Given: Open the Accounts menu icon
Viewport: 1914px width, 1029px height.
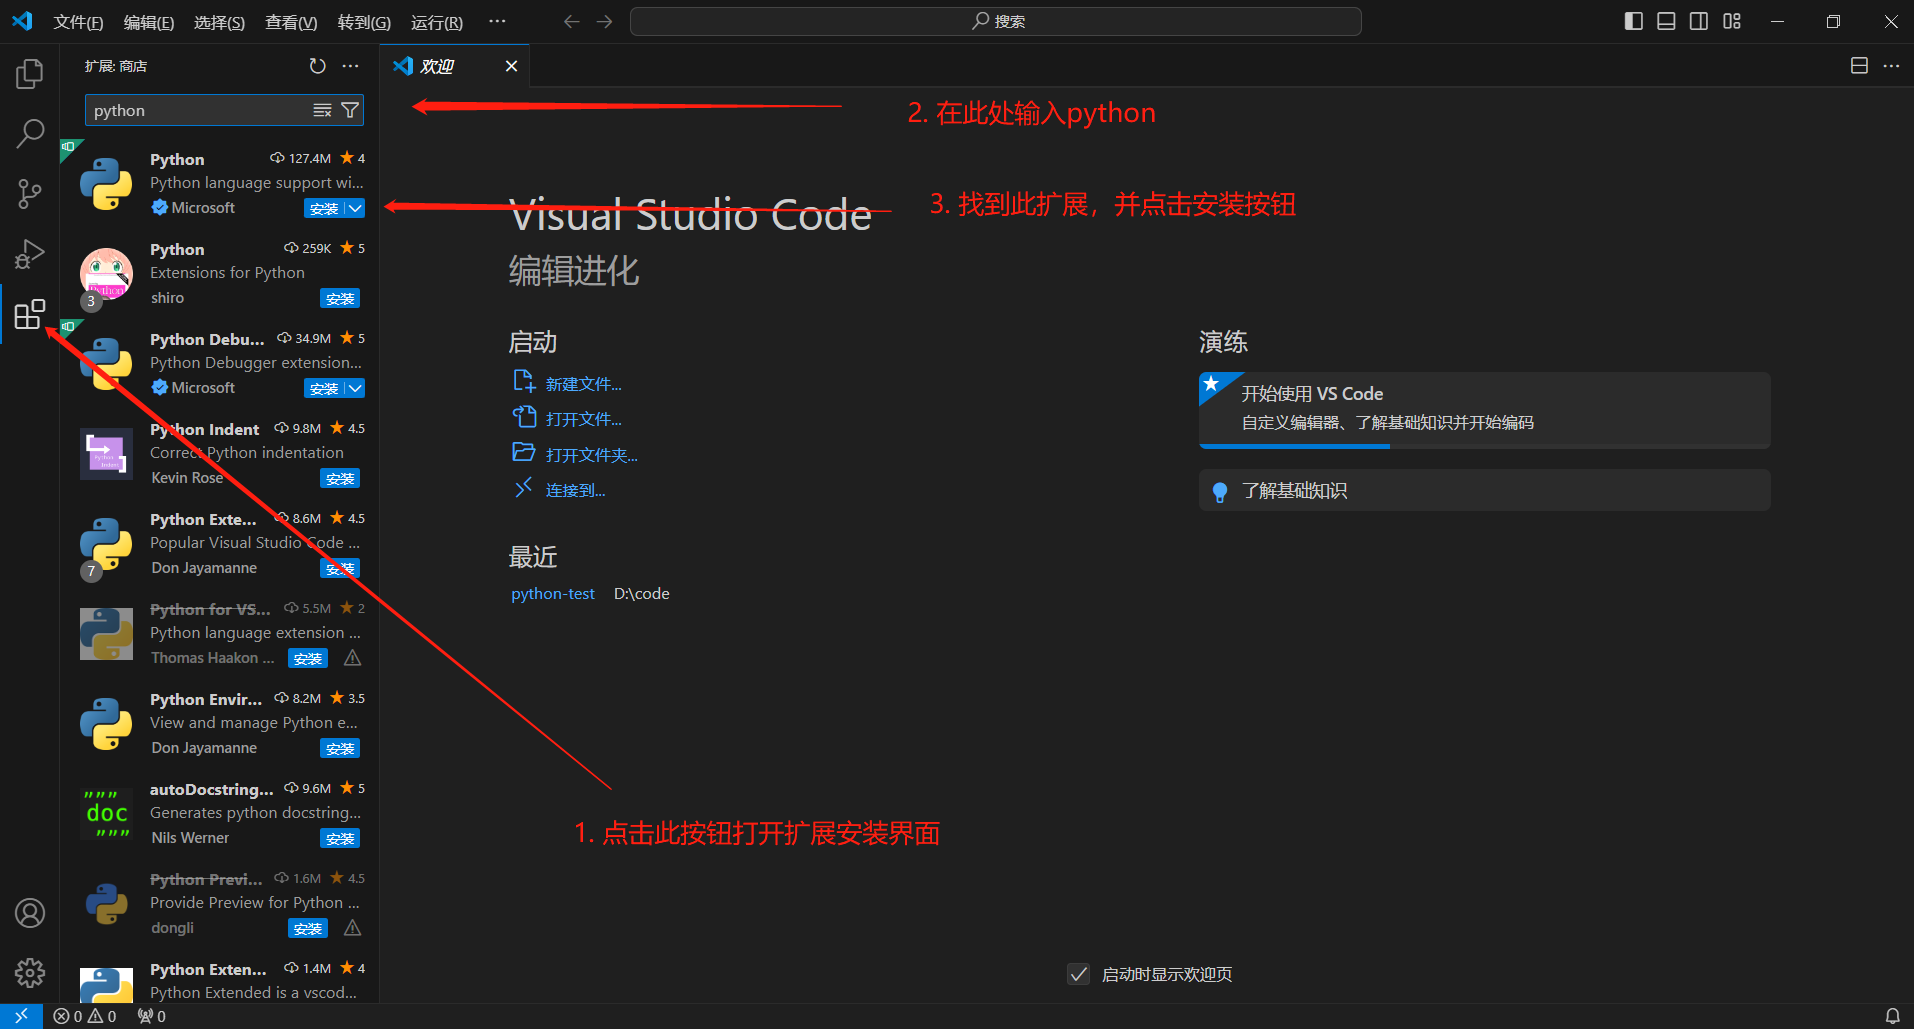Looking at the screenshot, I should point(30,913).
